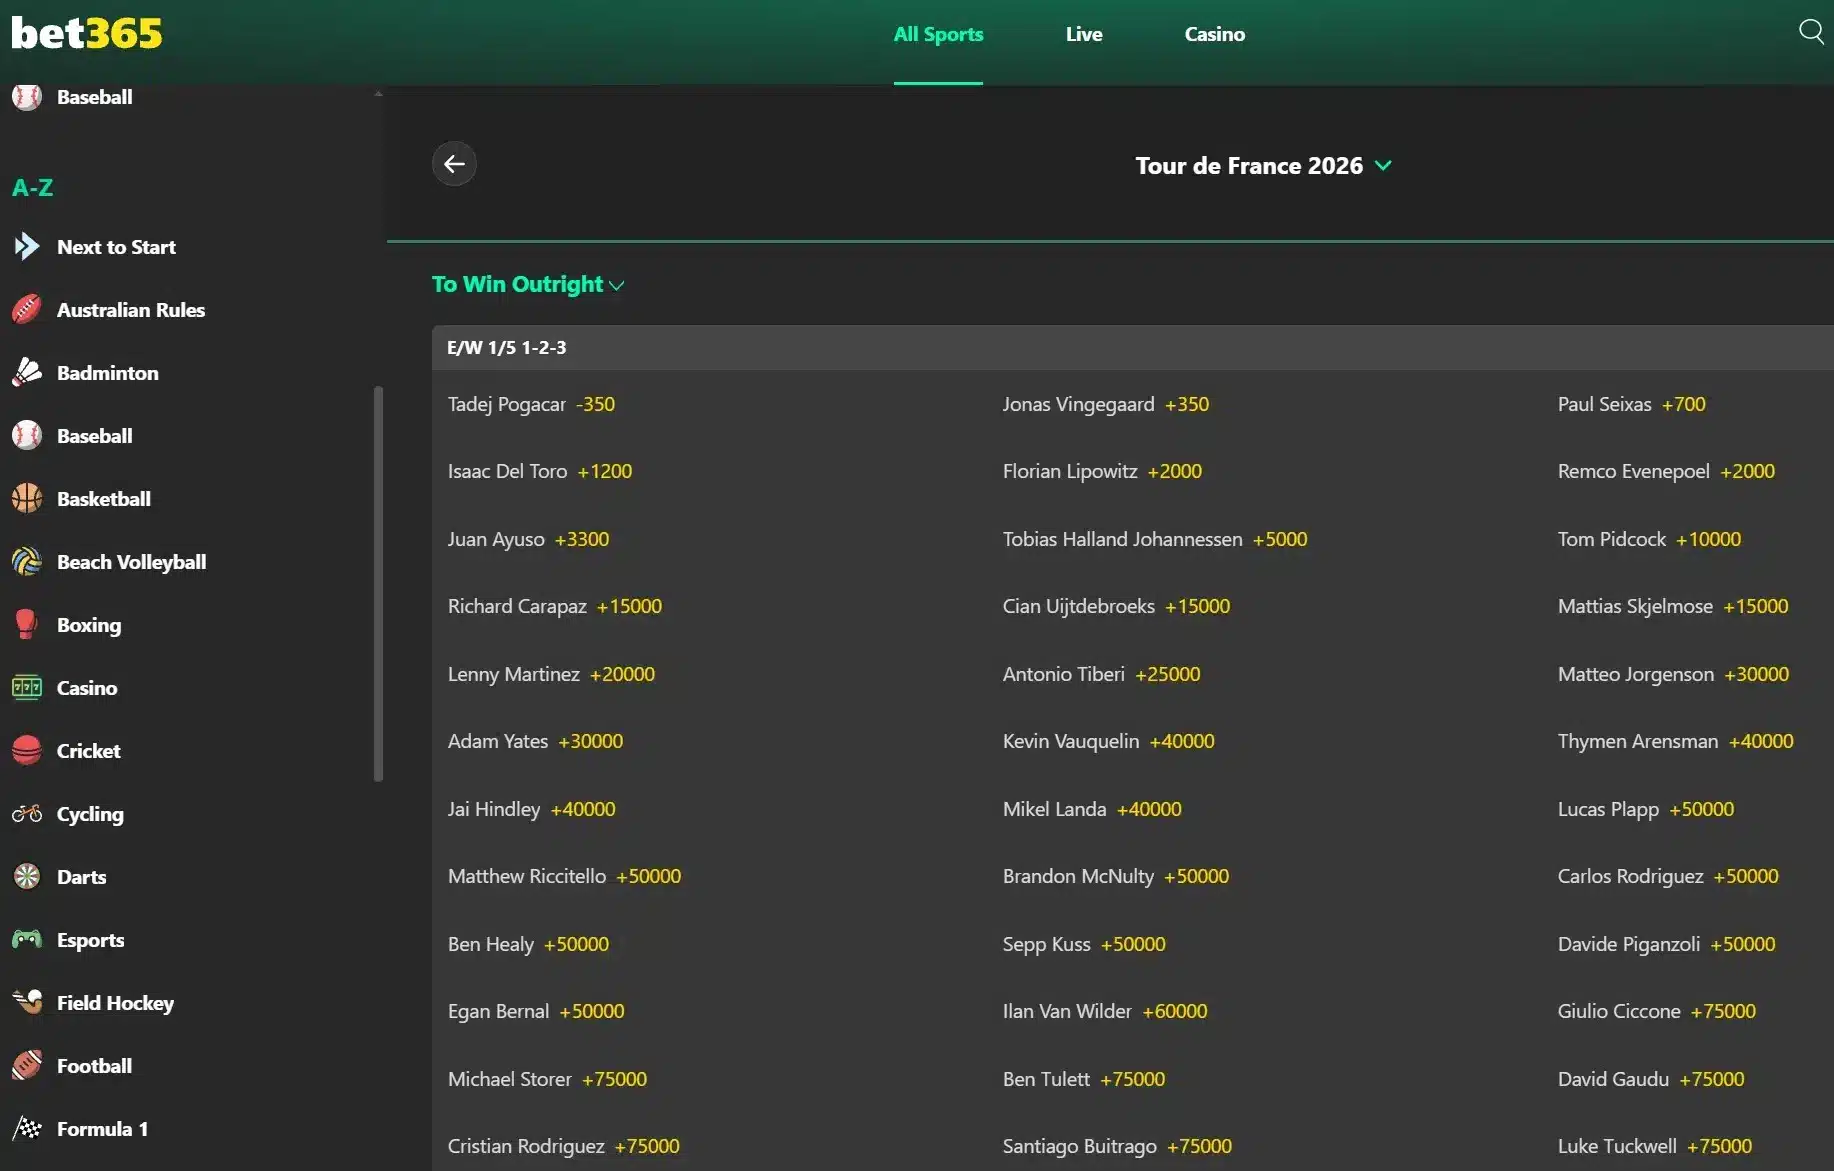Image resolution: width=1834 pixels, height=1171 pixels.
Task: Select the Beach Volleyball icon
Action: click(27, 562)
